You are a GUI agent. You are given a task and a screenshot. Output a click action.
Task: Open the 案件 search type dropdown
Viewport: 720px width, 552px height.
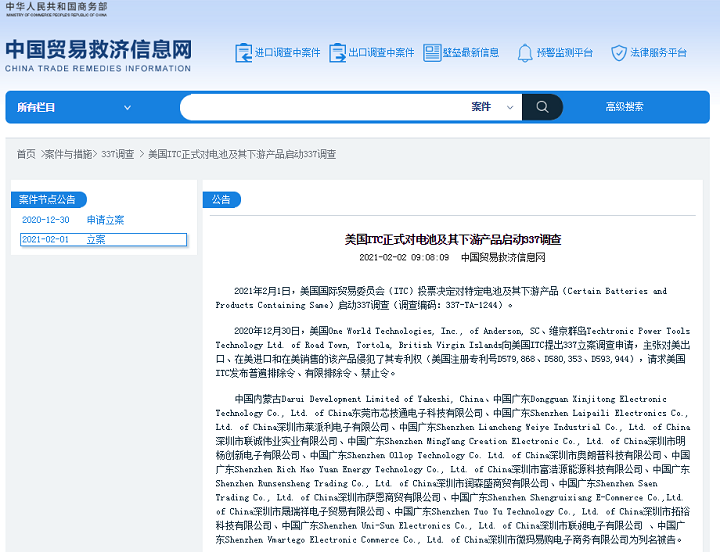click(x=493, y=107)
